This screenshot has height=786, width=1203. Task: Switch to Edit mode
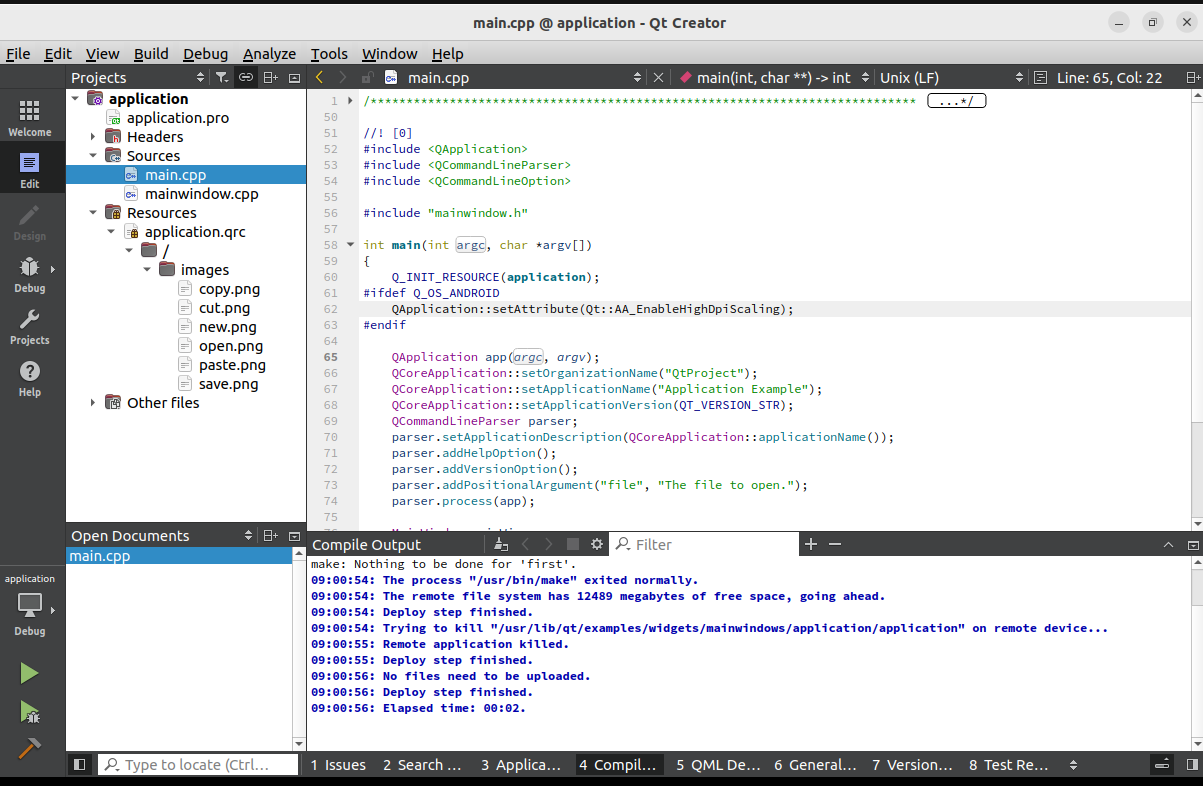click(29, 170)
